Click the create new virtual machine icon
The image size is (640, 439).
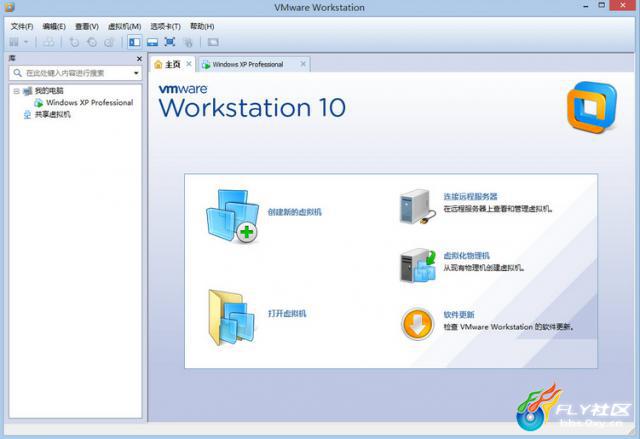click(x=232, y=216)
